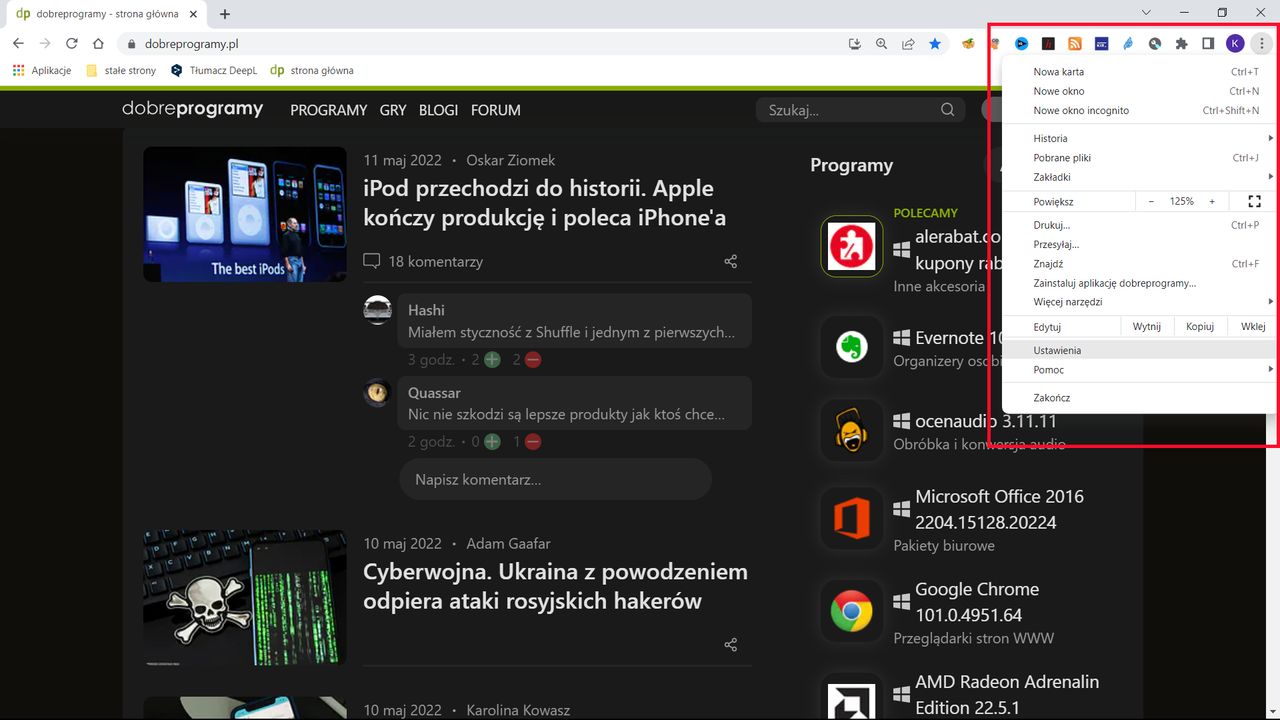Click the screen-capture download icon in address bar
The height and width of the screenshot is (720, 1280).
pos(854,43)
